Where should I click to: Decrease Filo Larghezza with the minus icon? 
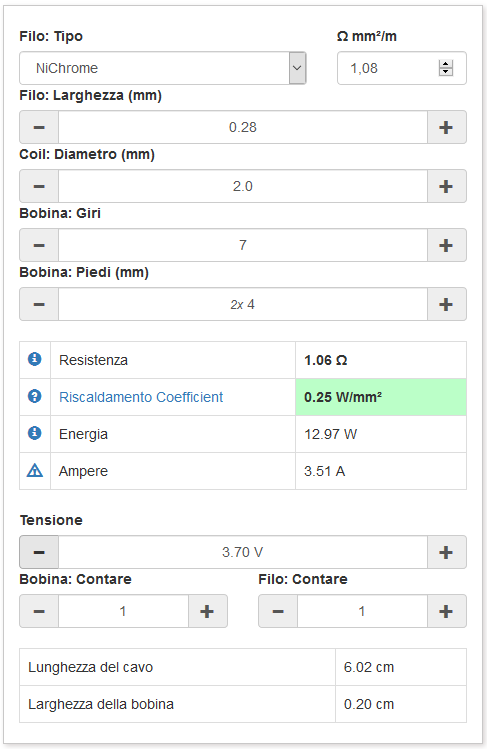tap(39, 127)
